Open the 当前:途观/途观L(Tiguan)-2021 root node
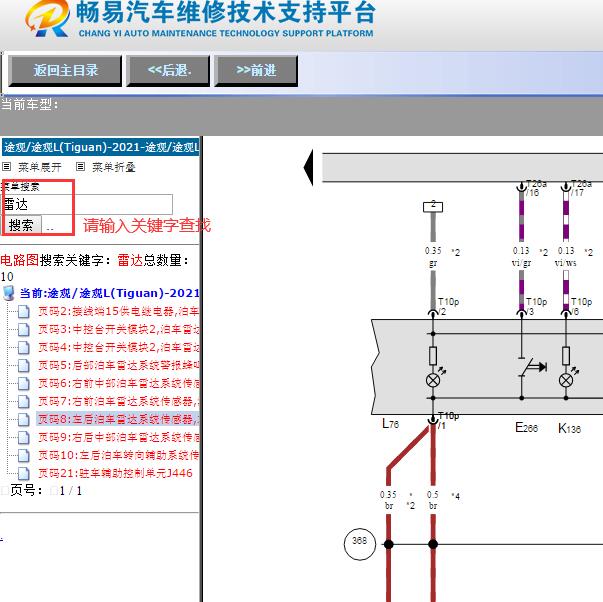This screenshot has height=602, width=603. pos(110,293)
